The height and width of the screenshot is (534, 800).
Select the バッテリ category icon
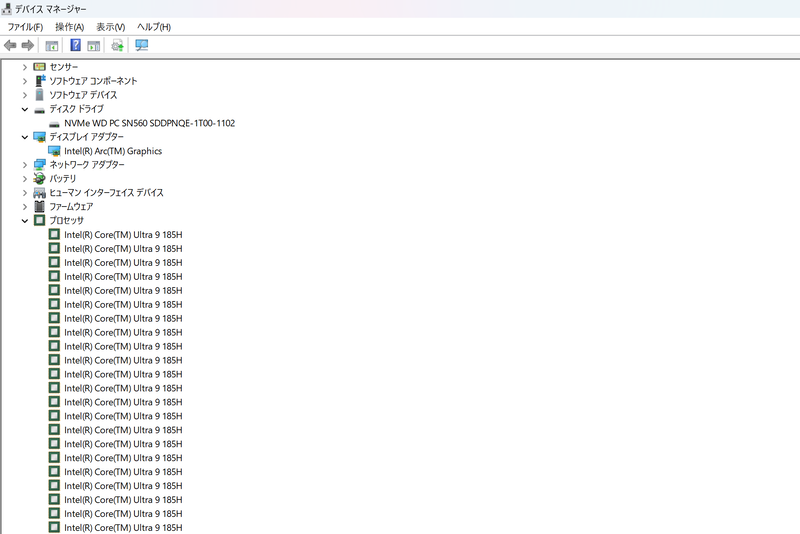39,178
